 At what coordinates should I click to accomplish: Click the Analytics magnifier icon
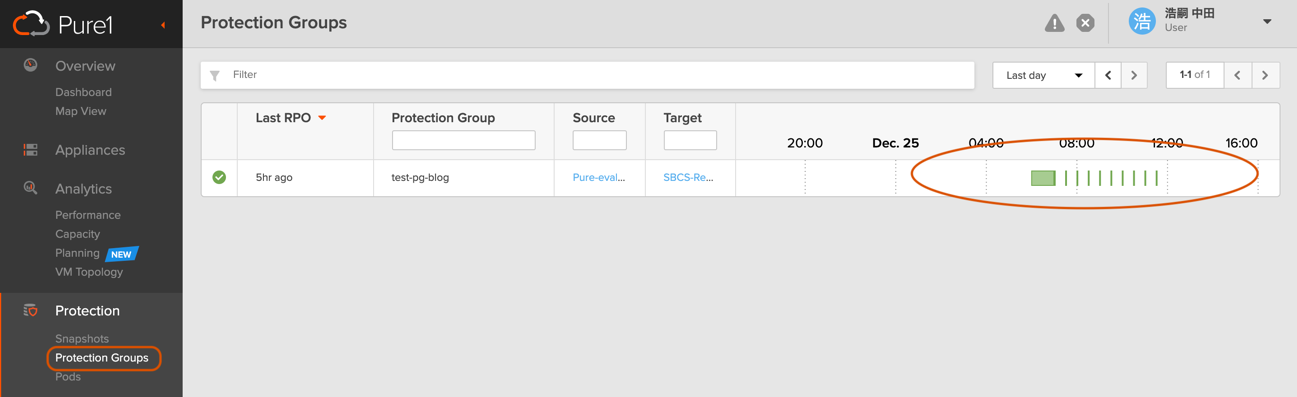(x=31, y=188)
